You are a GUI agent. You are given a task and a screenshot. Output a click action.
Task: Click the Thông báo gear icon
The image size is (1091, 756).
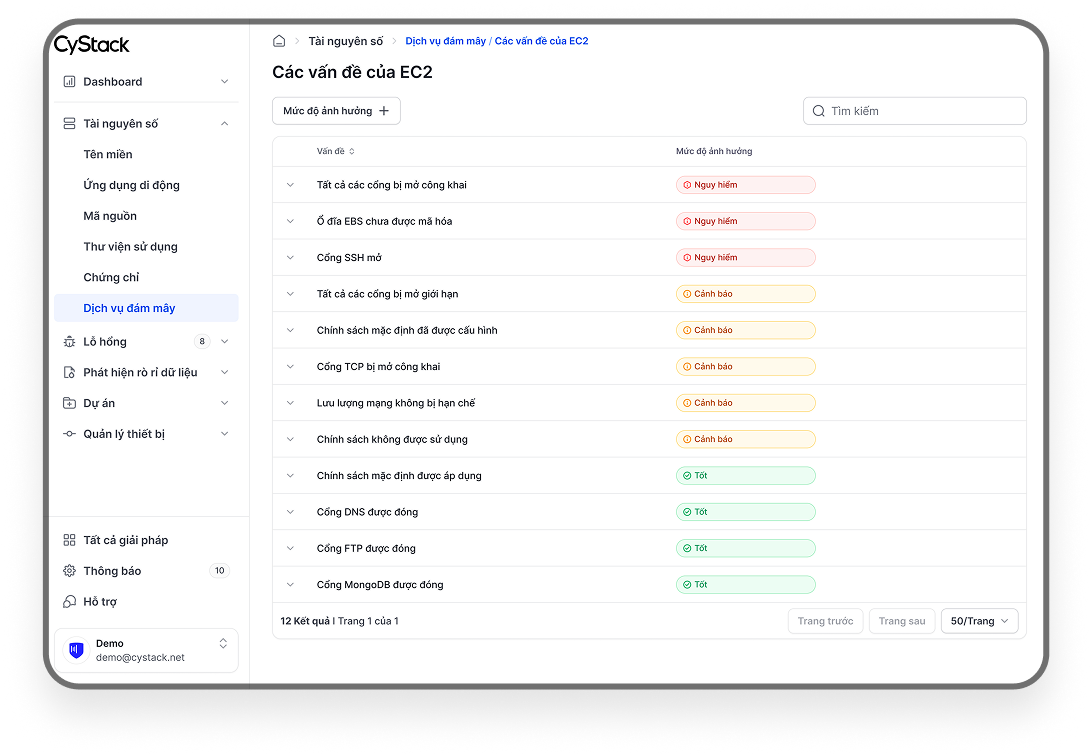[69, 571]
